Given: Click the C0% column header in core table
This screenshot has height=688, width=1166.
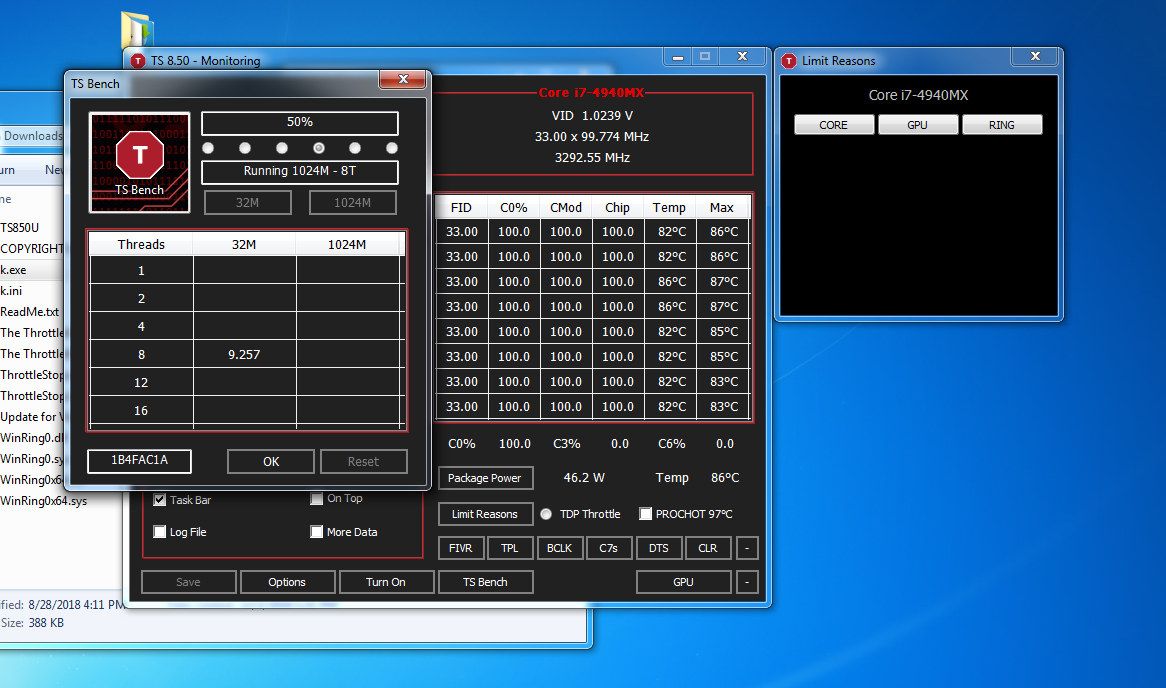Looking at the screenshot, I should coord(514,208).
